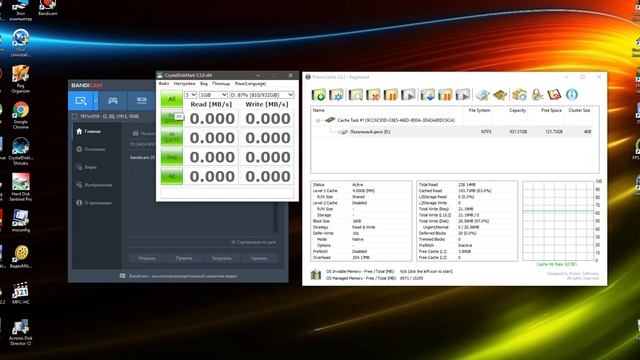Open CrystalDiskMark Файл menu
Viewport: 640px width, 360px height.
164,84
